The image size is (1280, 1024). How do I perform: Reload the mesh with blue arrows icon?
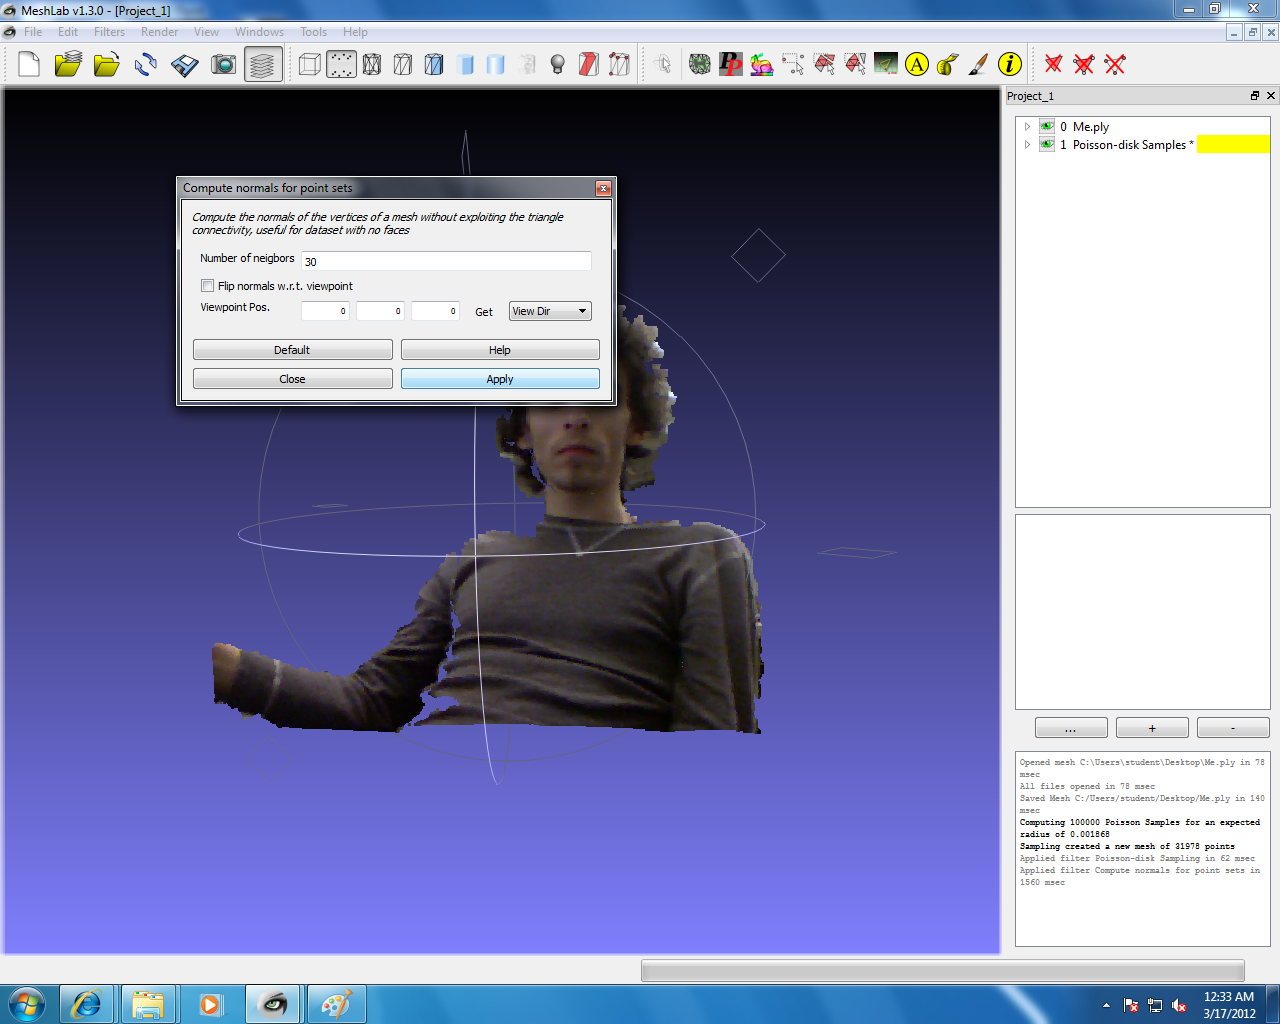146,65
